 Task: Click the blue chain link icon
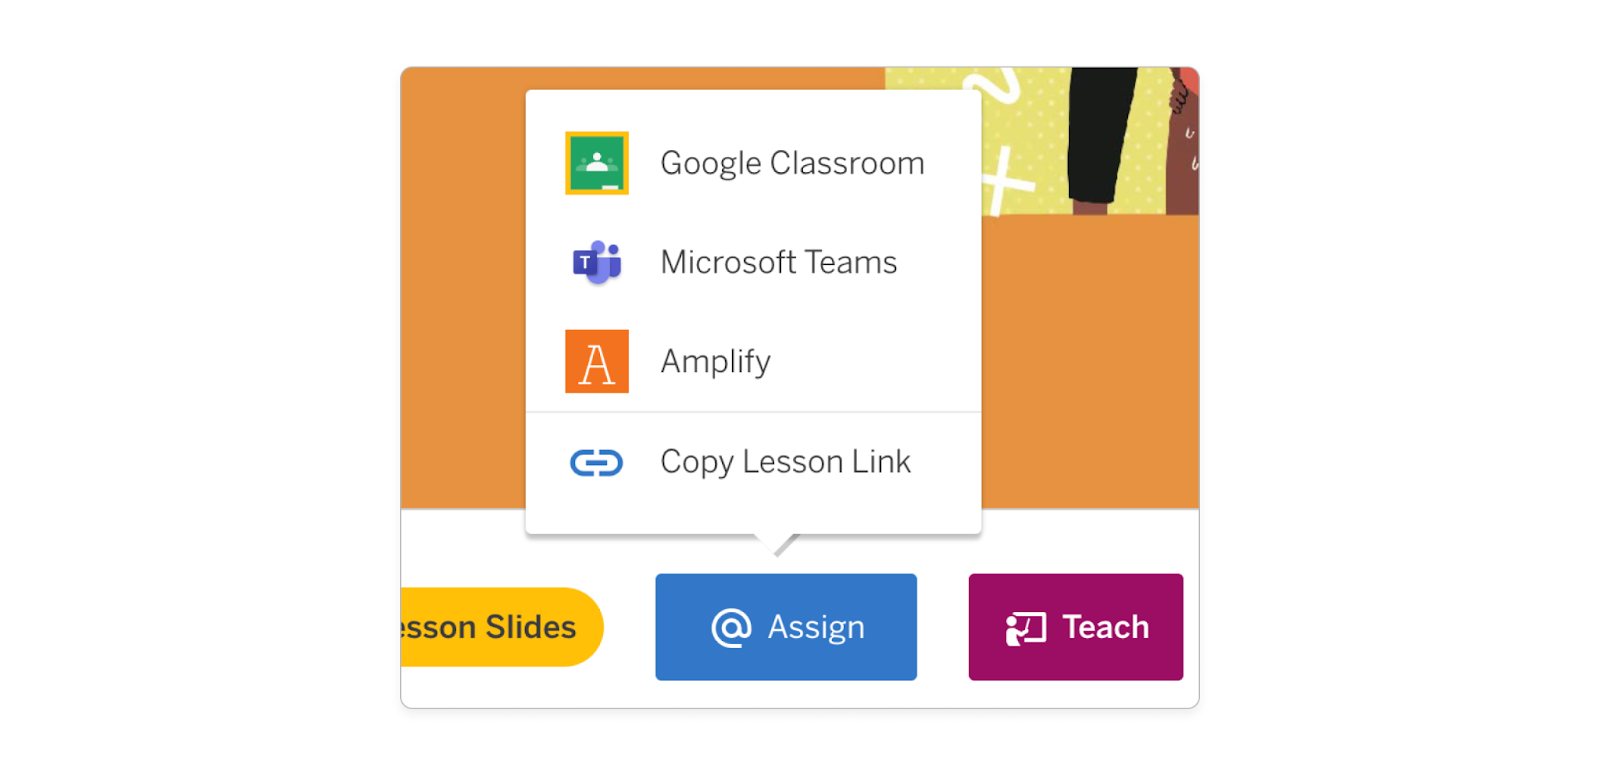coord(597,462)
